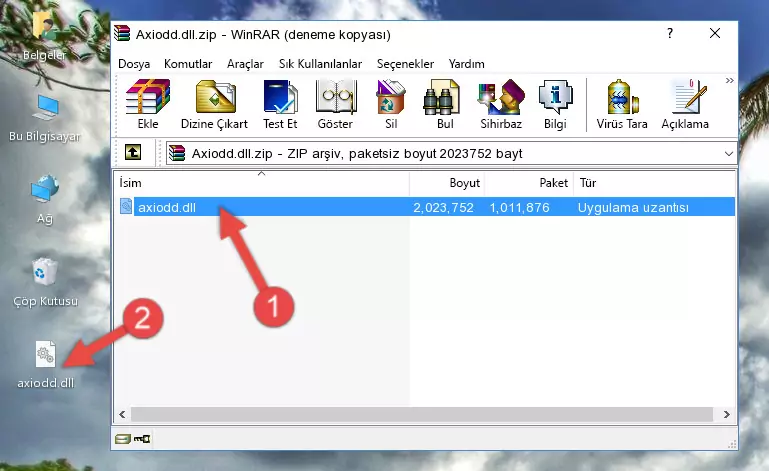The height and width of the screenshot is (471, 769).
Task: Click the 2,023,752 size value
Action: tap(443, 208)
